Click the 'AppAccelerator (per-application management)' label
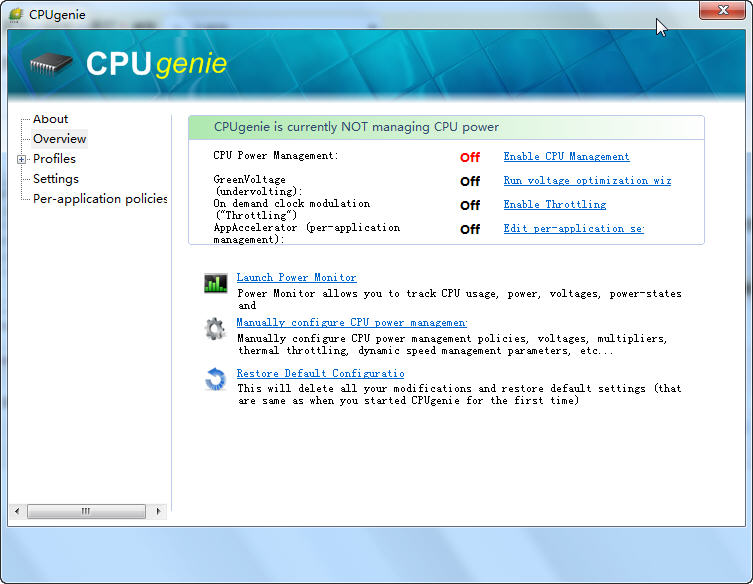The height and width of the screenshot is (584, 753). [x=306, y=233]
